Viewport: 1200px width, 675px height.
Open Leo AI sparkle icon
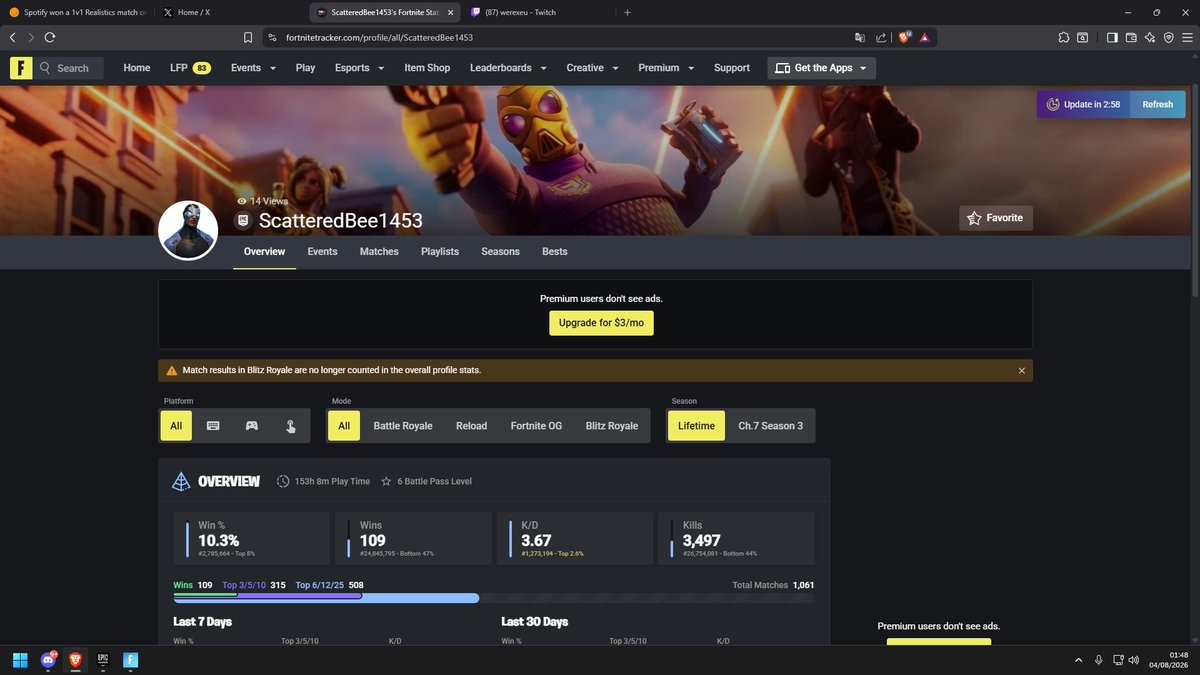[1150, 37]
